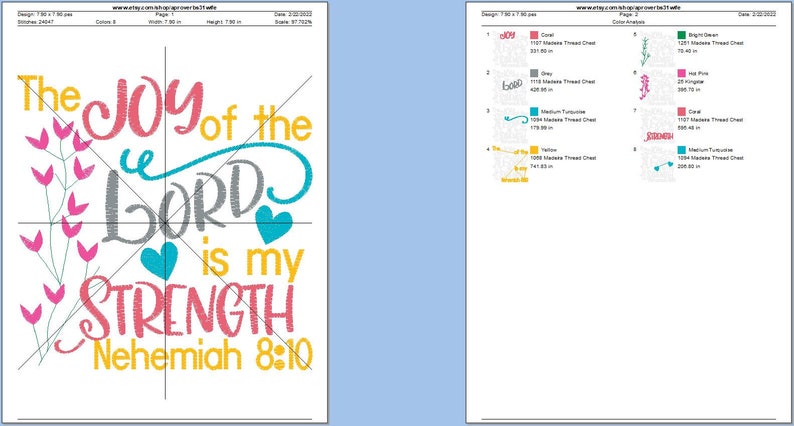Select the turquoise hearts thumbnail for color 8

point(657,164)
